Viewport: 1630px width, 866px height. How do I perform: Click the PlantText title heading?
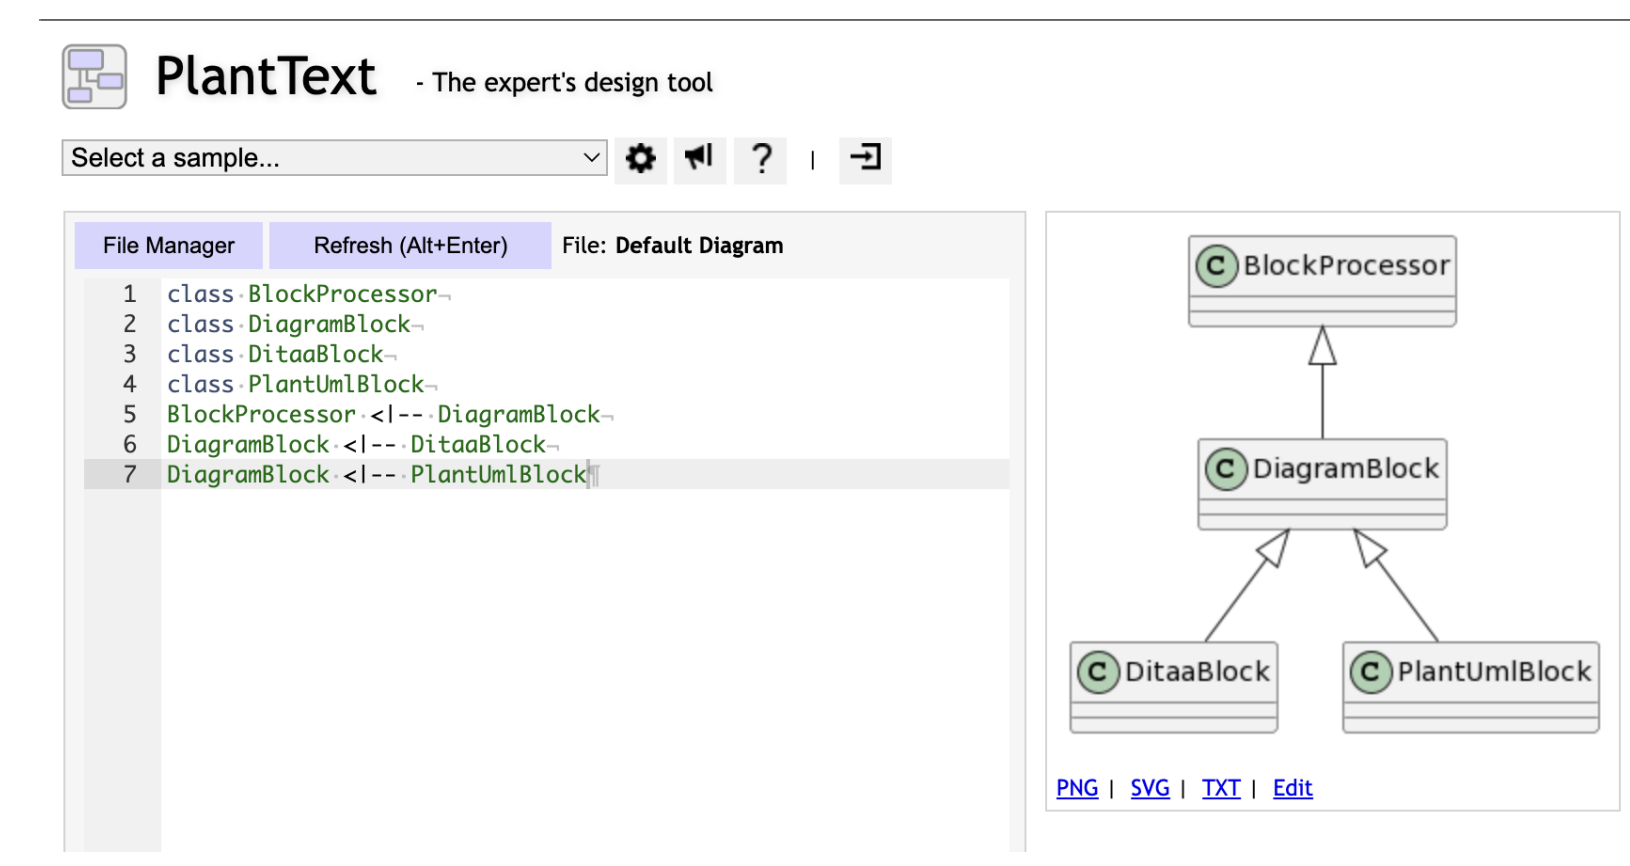click(x=266, y=77)
